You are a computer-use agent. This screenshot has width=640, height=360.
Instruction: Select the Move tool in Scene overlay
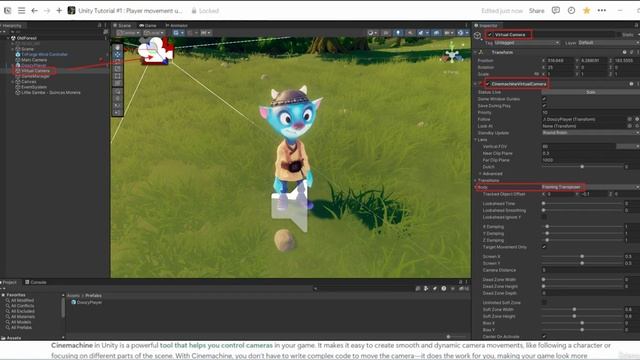[118, 54]
